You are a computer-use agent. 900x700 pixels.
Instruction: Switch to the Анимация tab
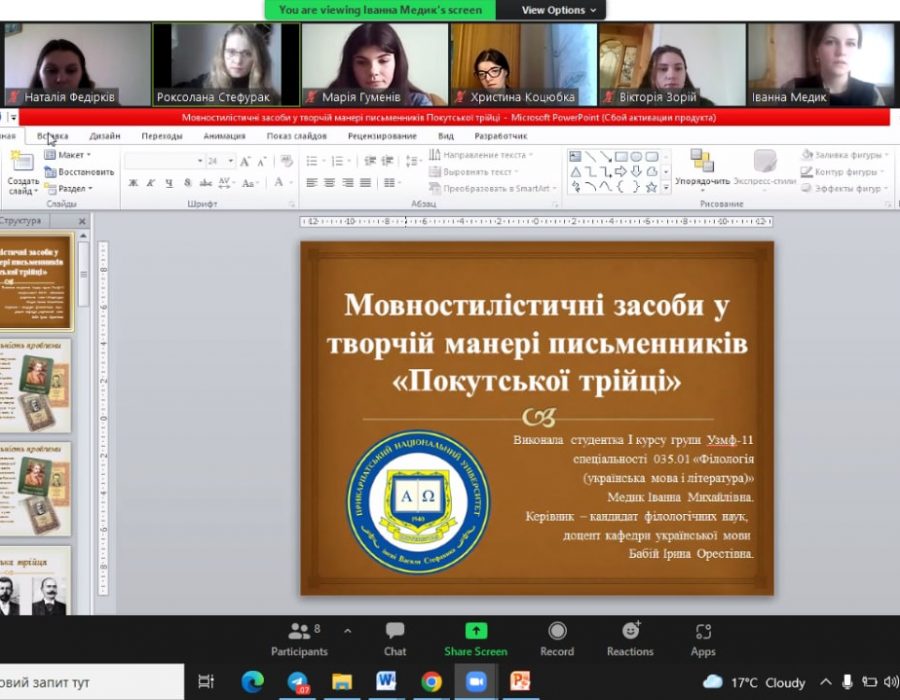(x=224, y=136)
